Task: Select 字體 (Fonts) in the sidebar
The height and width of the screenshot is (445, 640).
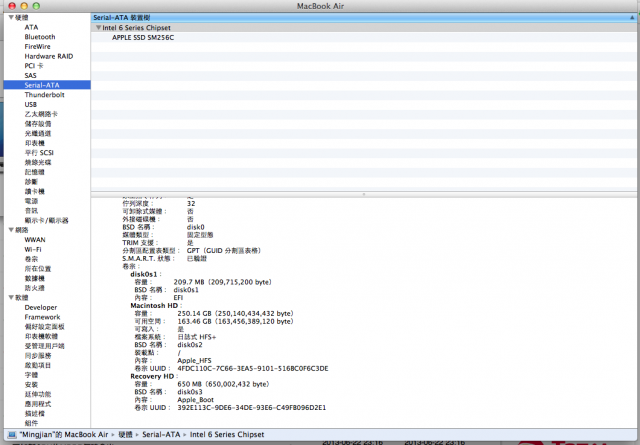Action: coord(31,375)
